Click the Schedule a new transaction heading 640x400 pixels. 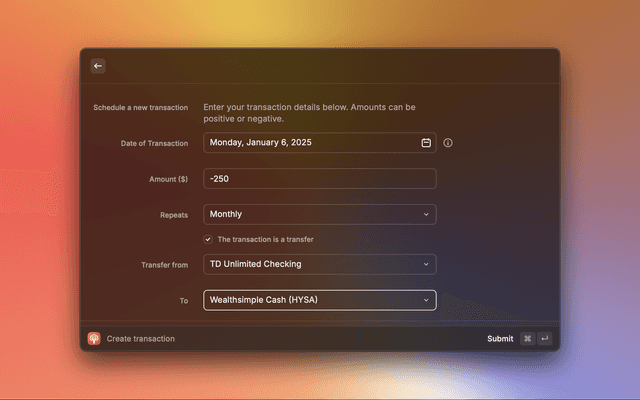[140, 107]
